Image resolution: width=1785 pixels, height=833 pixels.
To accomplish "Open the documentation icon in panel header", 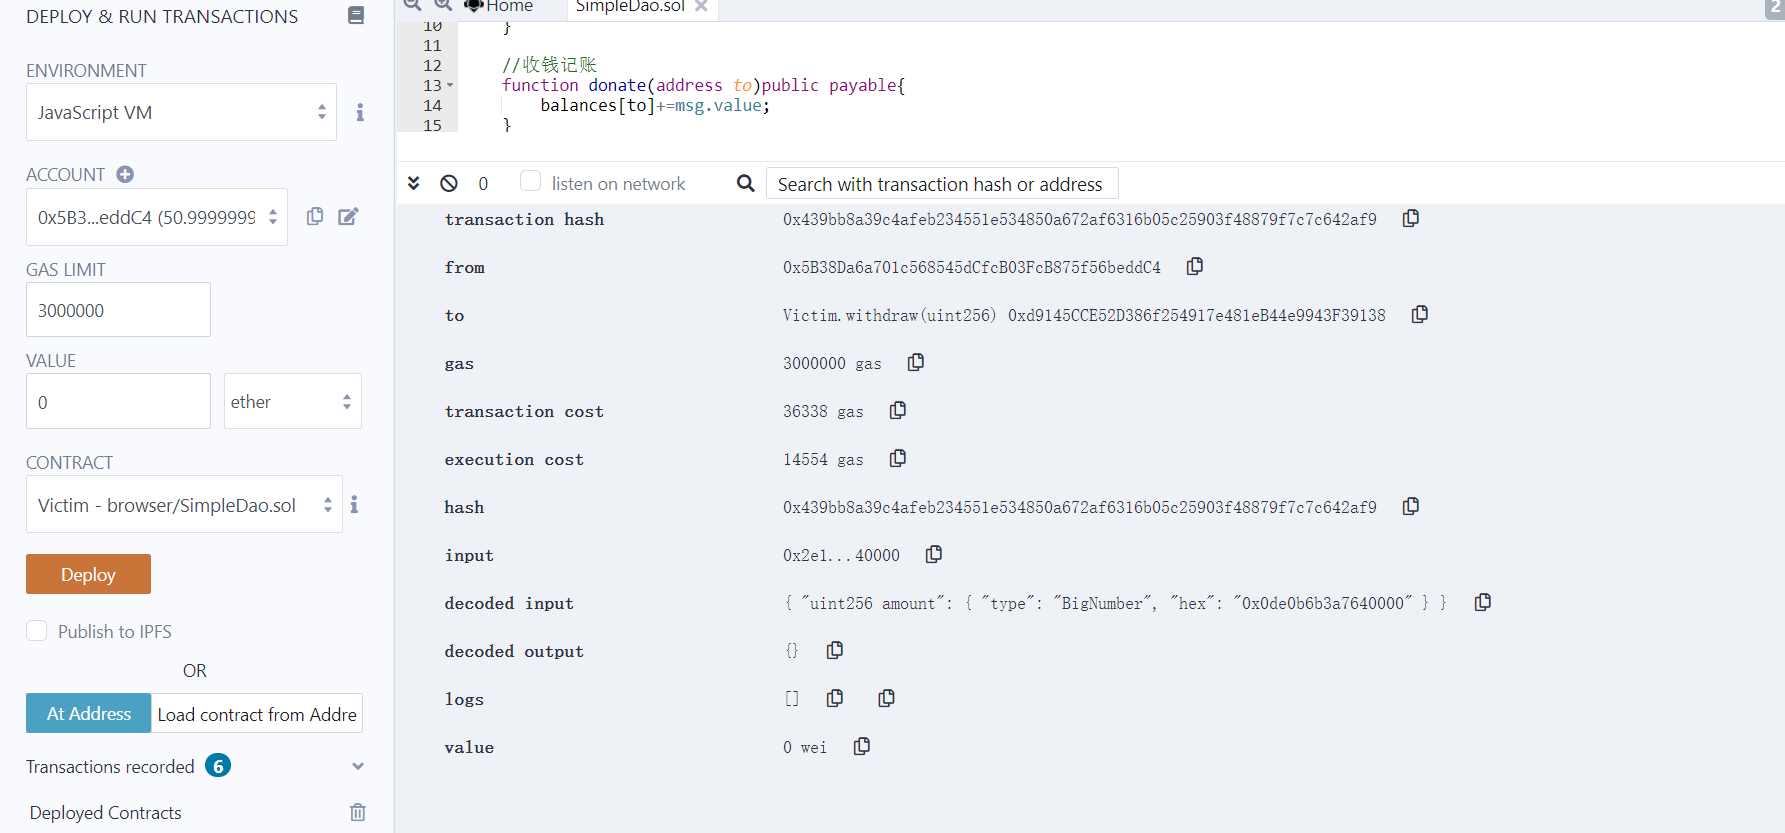I will pos(355,16).
